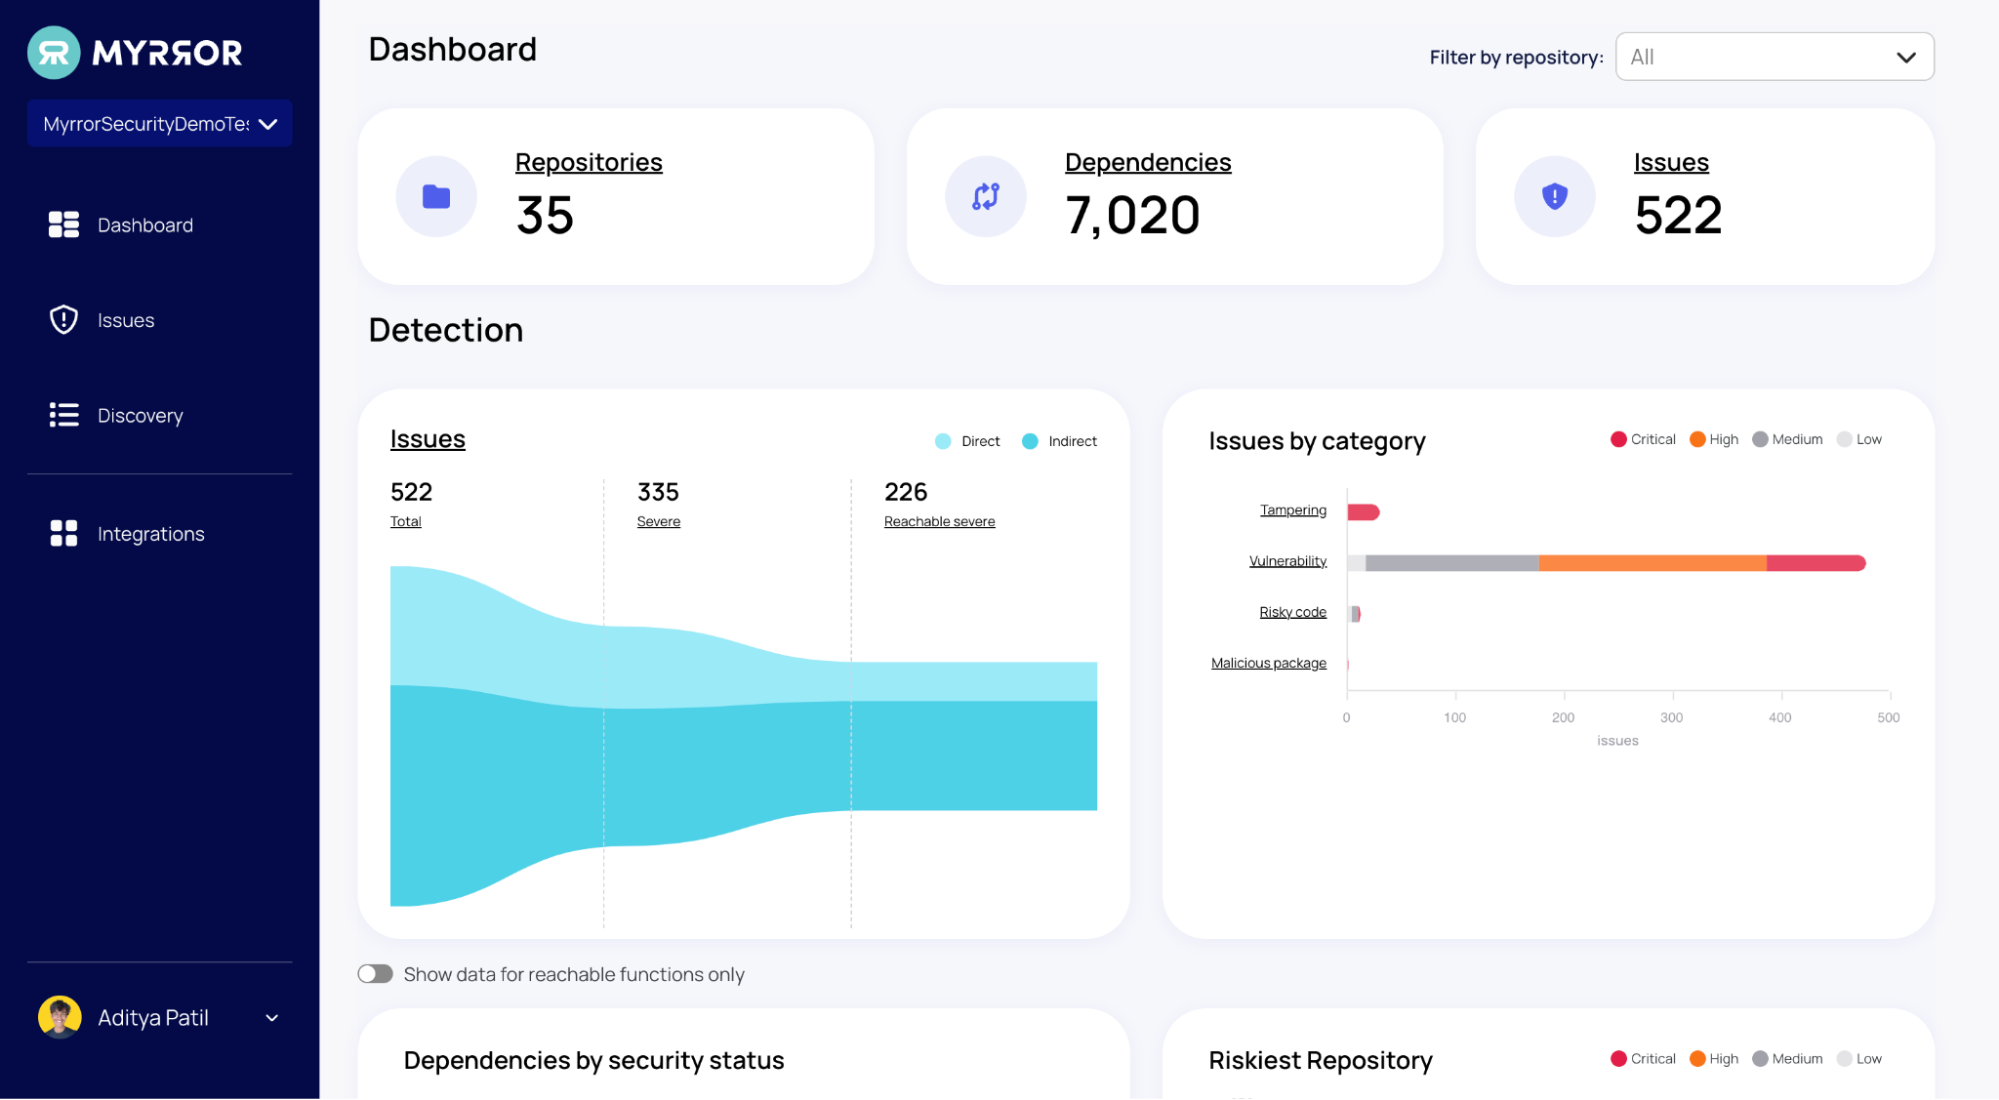1999x1100 pixels.
Task: Open the Filter by repository dropdown
Action: point(1775,57)
